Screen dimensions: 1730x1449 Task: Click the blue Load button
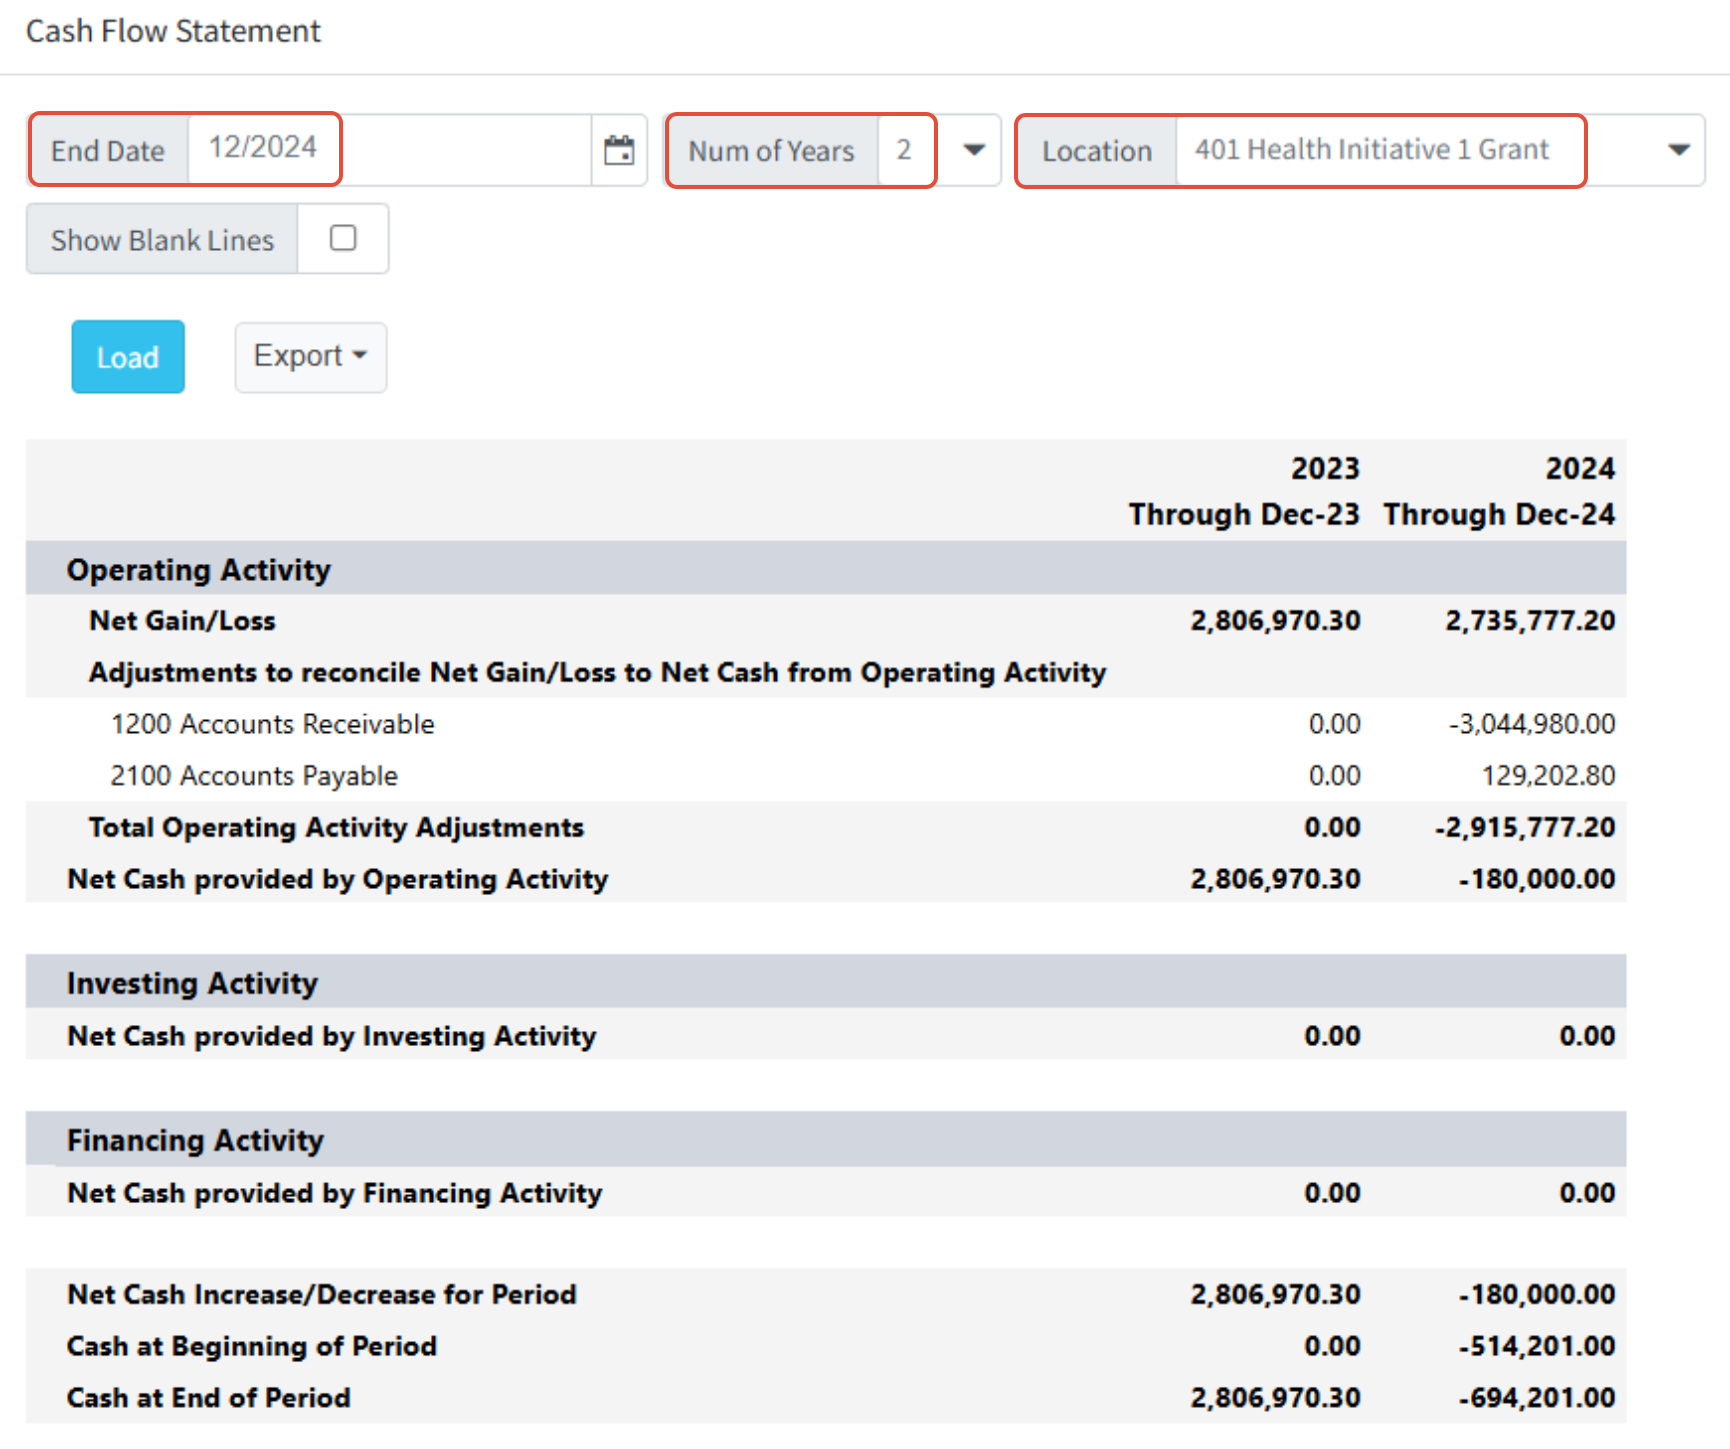coord(128,357)
